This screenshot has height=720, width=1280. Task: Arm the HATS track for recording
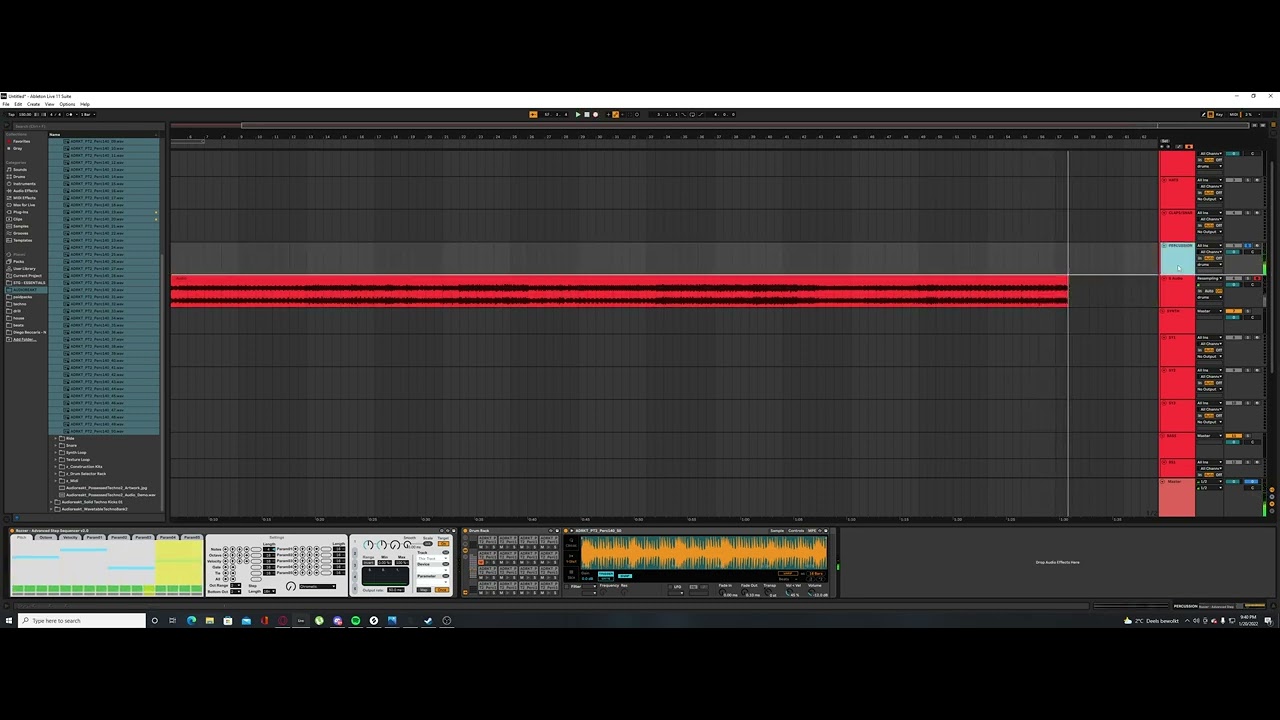[1257, 180]
